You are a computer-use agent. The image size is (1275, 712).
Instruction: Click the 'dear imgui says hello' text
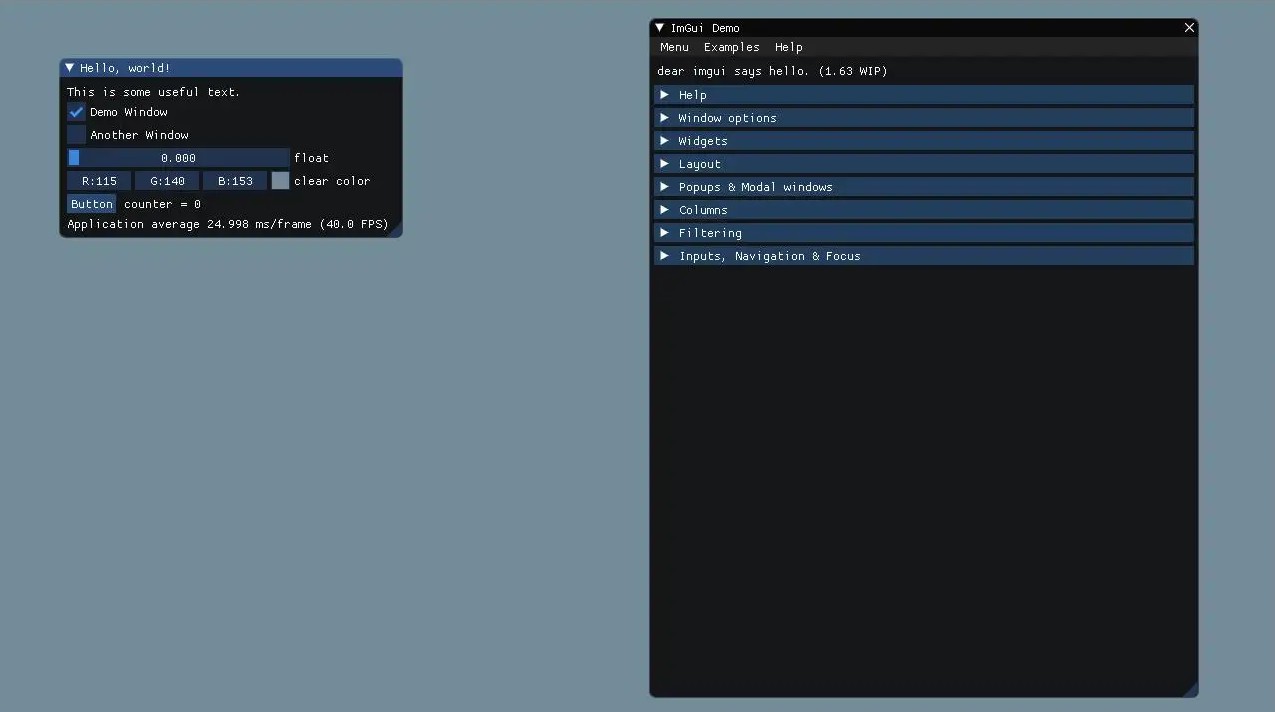pyautogui.click(x=772, y=71)
